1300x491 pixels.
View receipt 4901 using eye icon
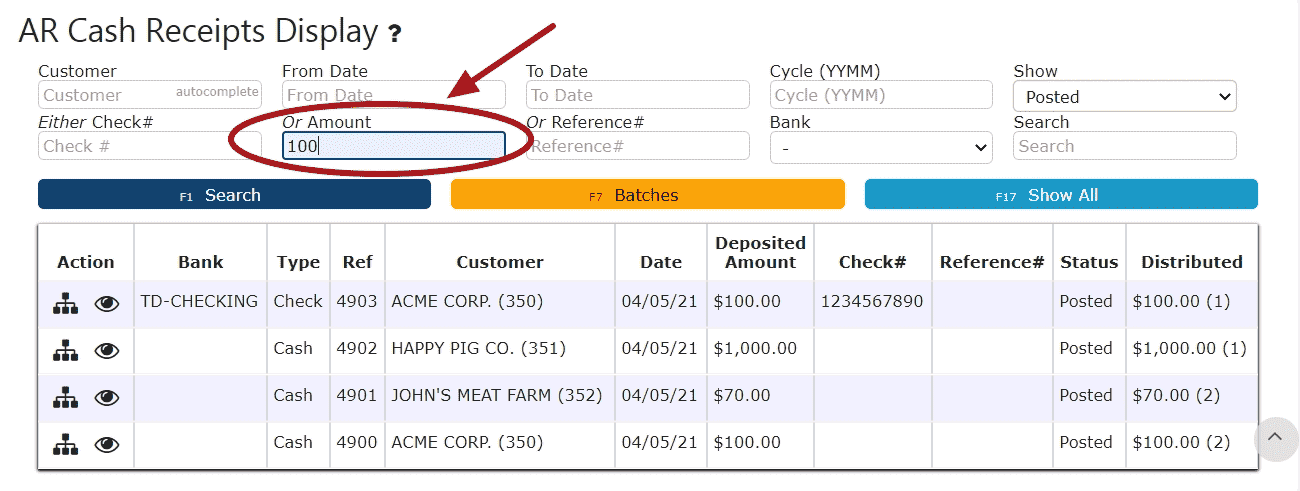(107, 397)
